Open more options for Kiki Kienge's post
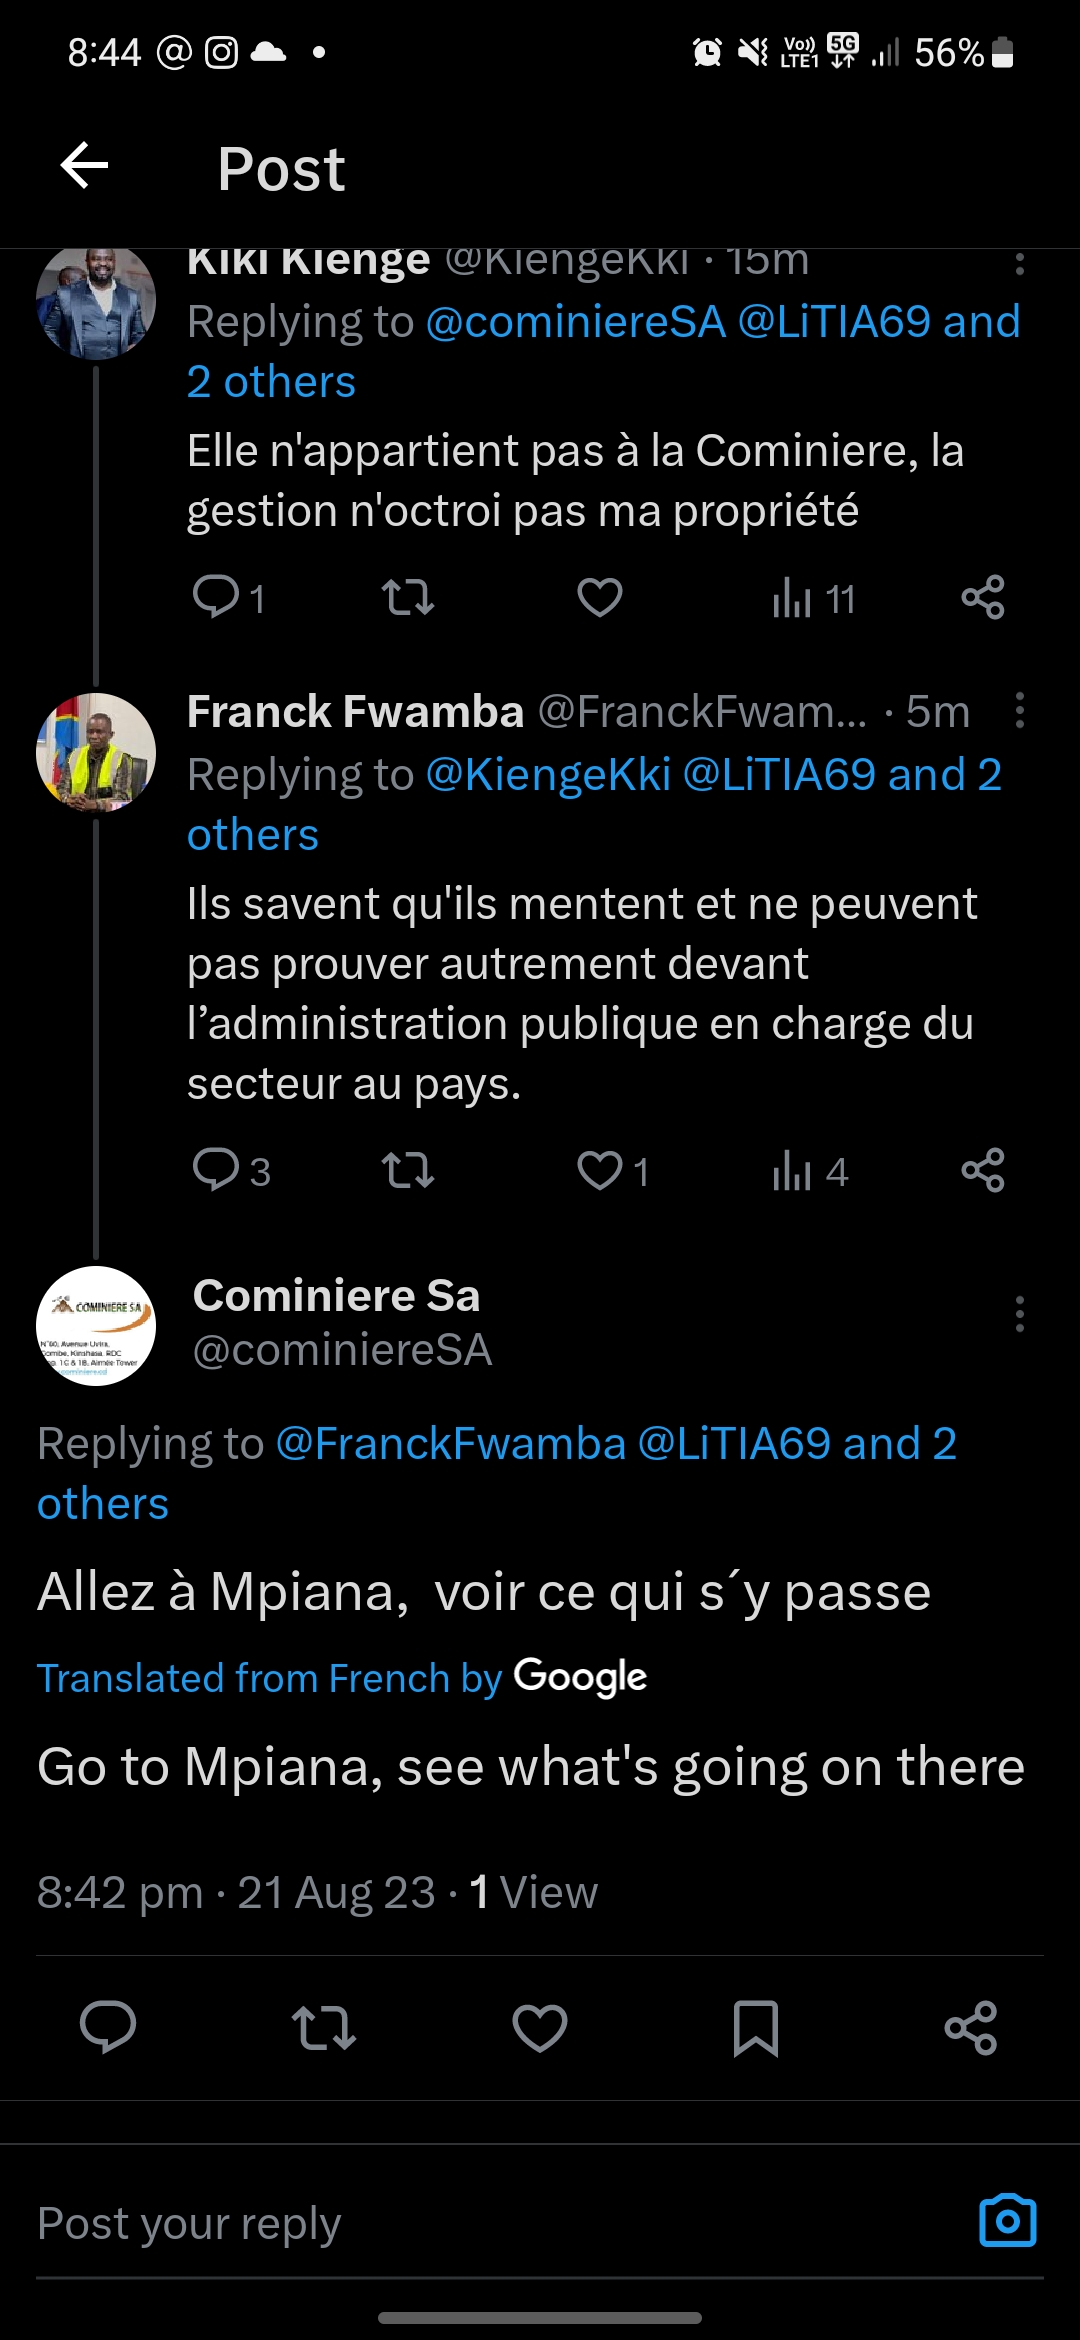The height and width of the screenshot is (2340, 1080). tap(1019, 264)
